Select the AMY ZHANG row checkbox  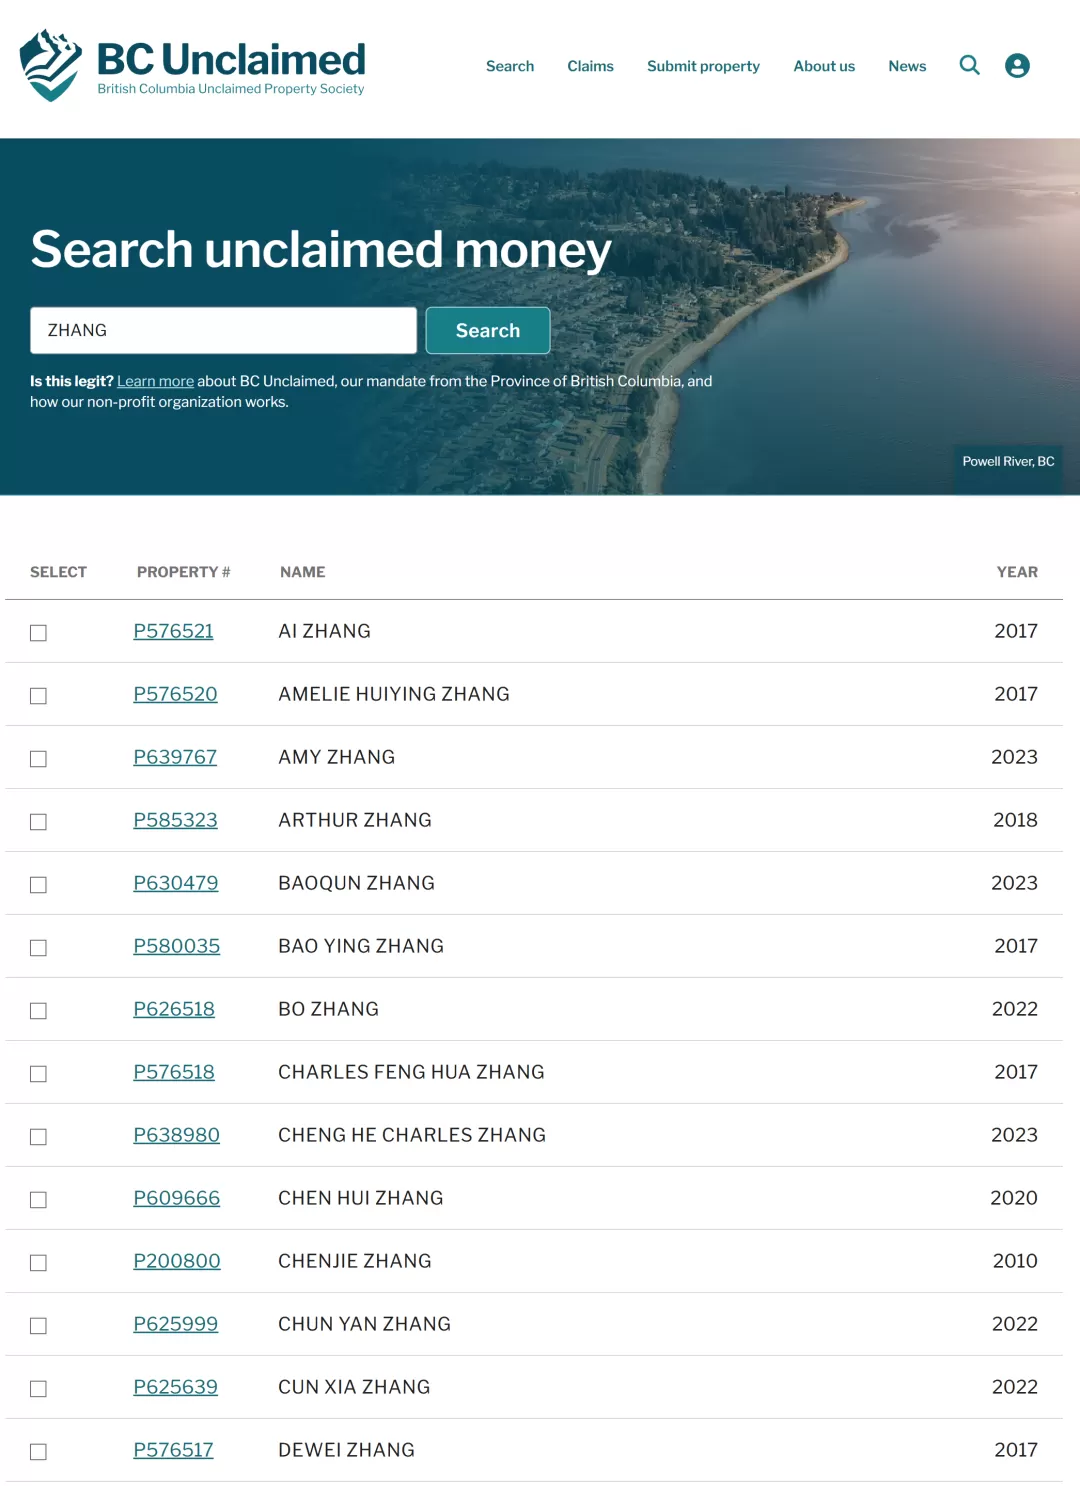[x=38, y=759]
